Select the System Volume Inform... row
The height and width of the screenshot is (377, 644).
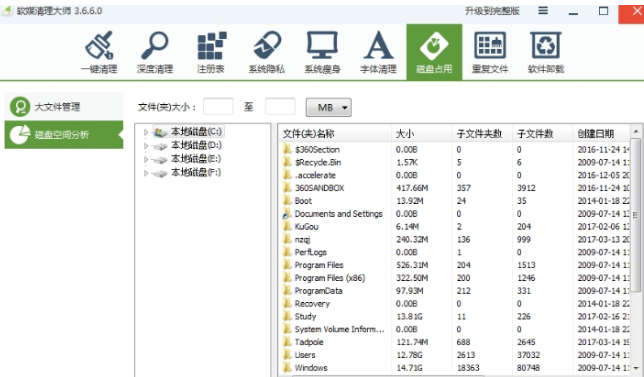(x=455, y=329)
